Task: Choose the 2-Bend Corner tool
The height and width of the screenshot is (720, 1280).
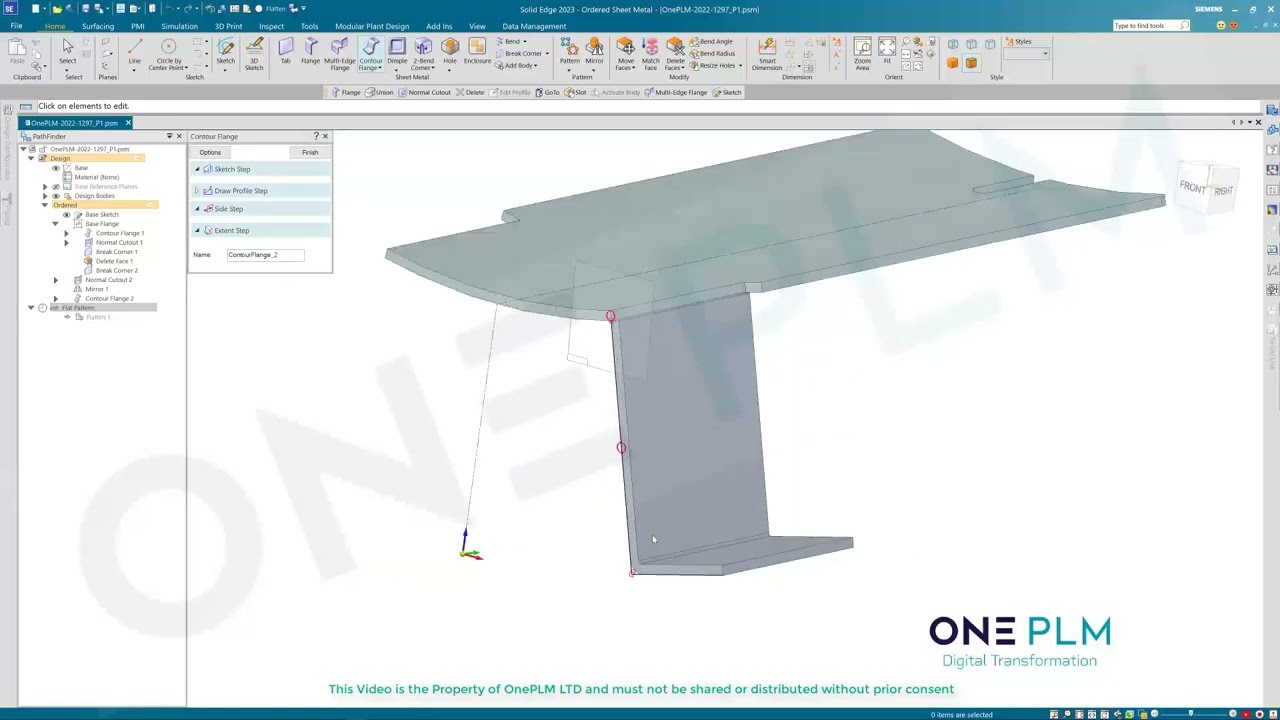Action: [x=424, y=54]
